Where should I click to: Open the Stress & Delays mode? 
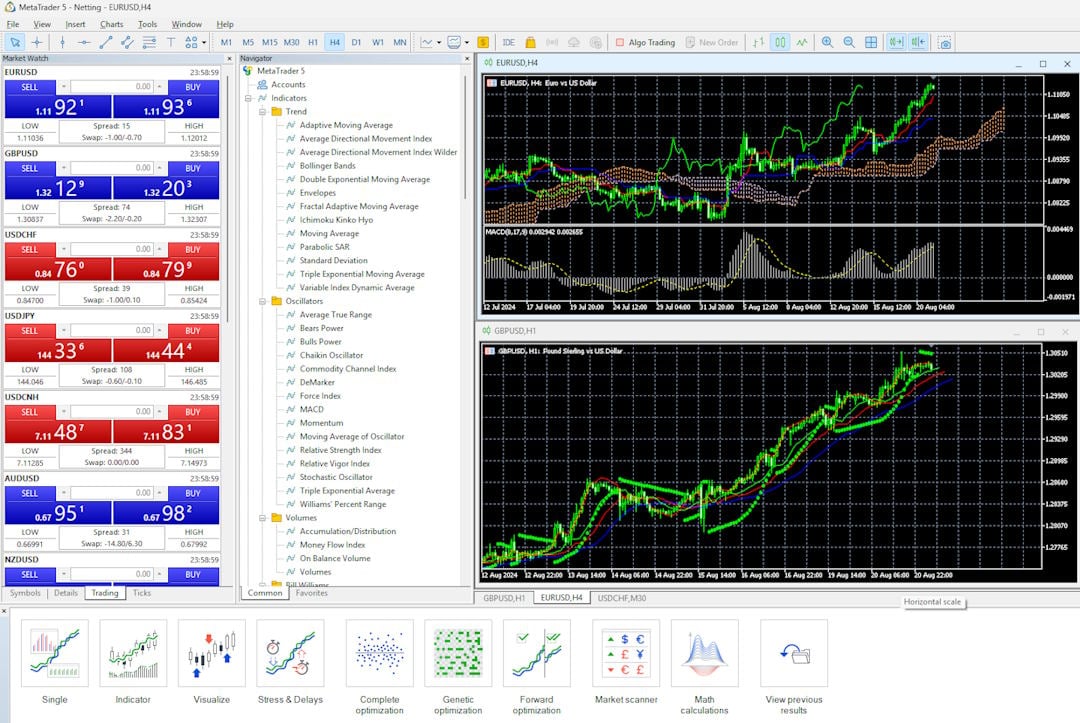pos(290,653)
